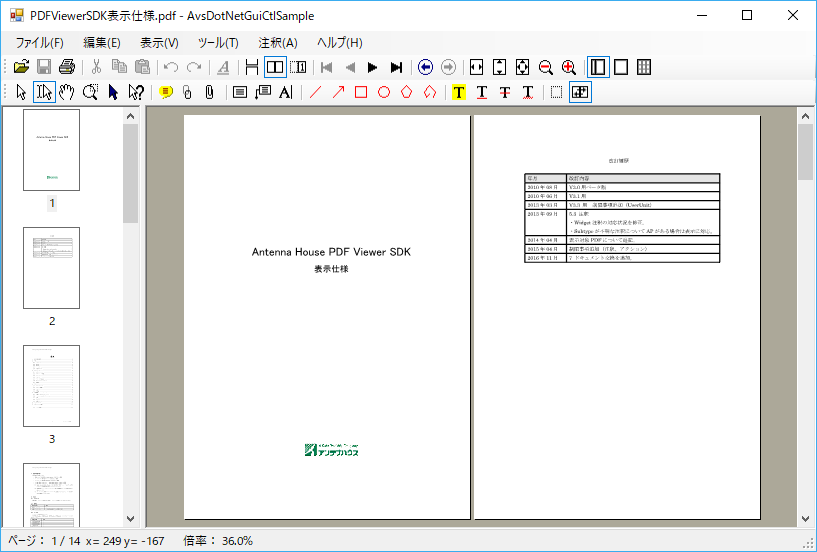Go to the first page
Screen dimensions: 817x552
click(327, 67)
